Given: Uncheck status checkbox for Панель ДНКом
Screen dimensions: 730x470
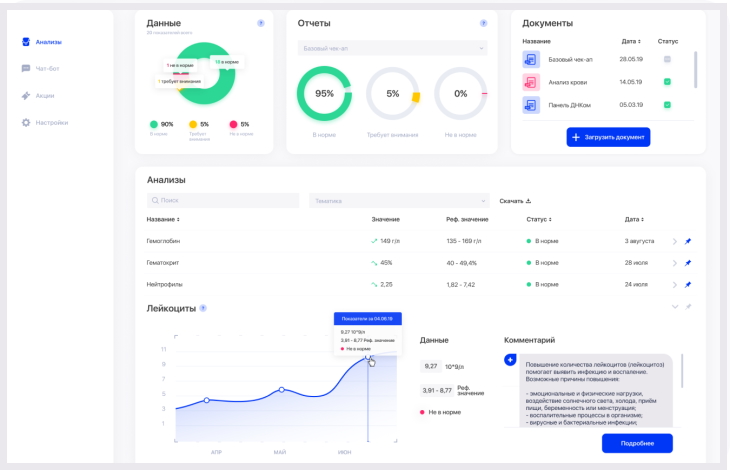Looking at the screenshot, I should pyautogui.click(x=667, y=105).
